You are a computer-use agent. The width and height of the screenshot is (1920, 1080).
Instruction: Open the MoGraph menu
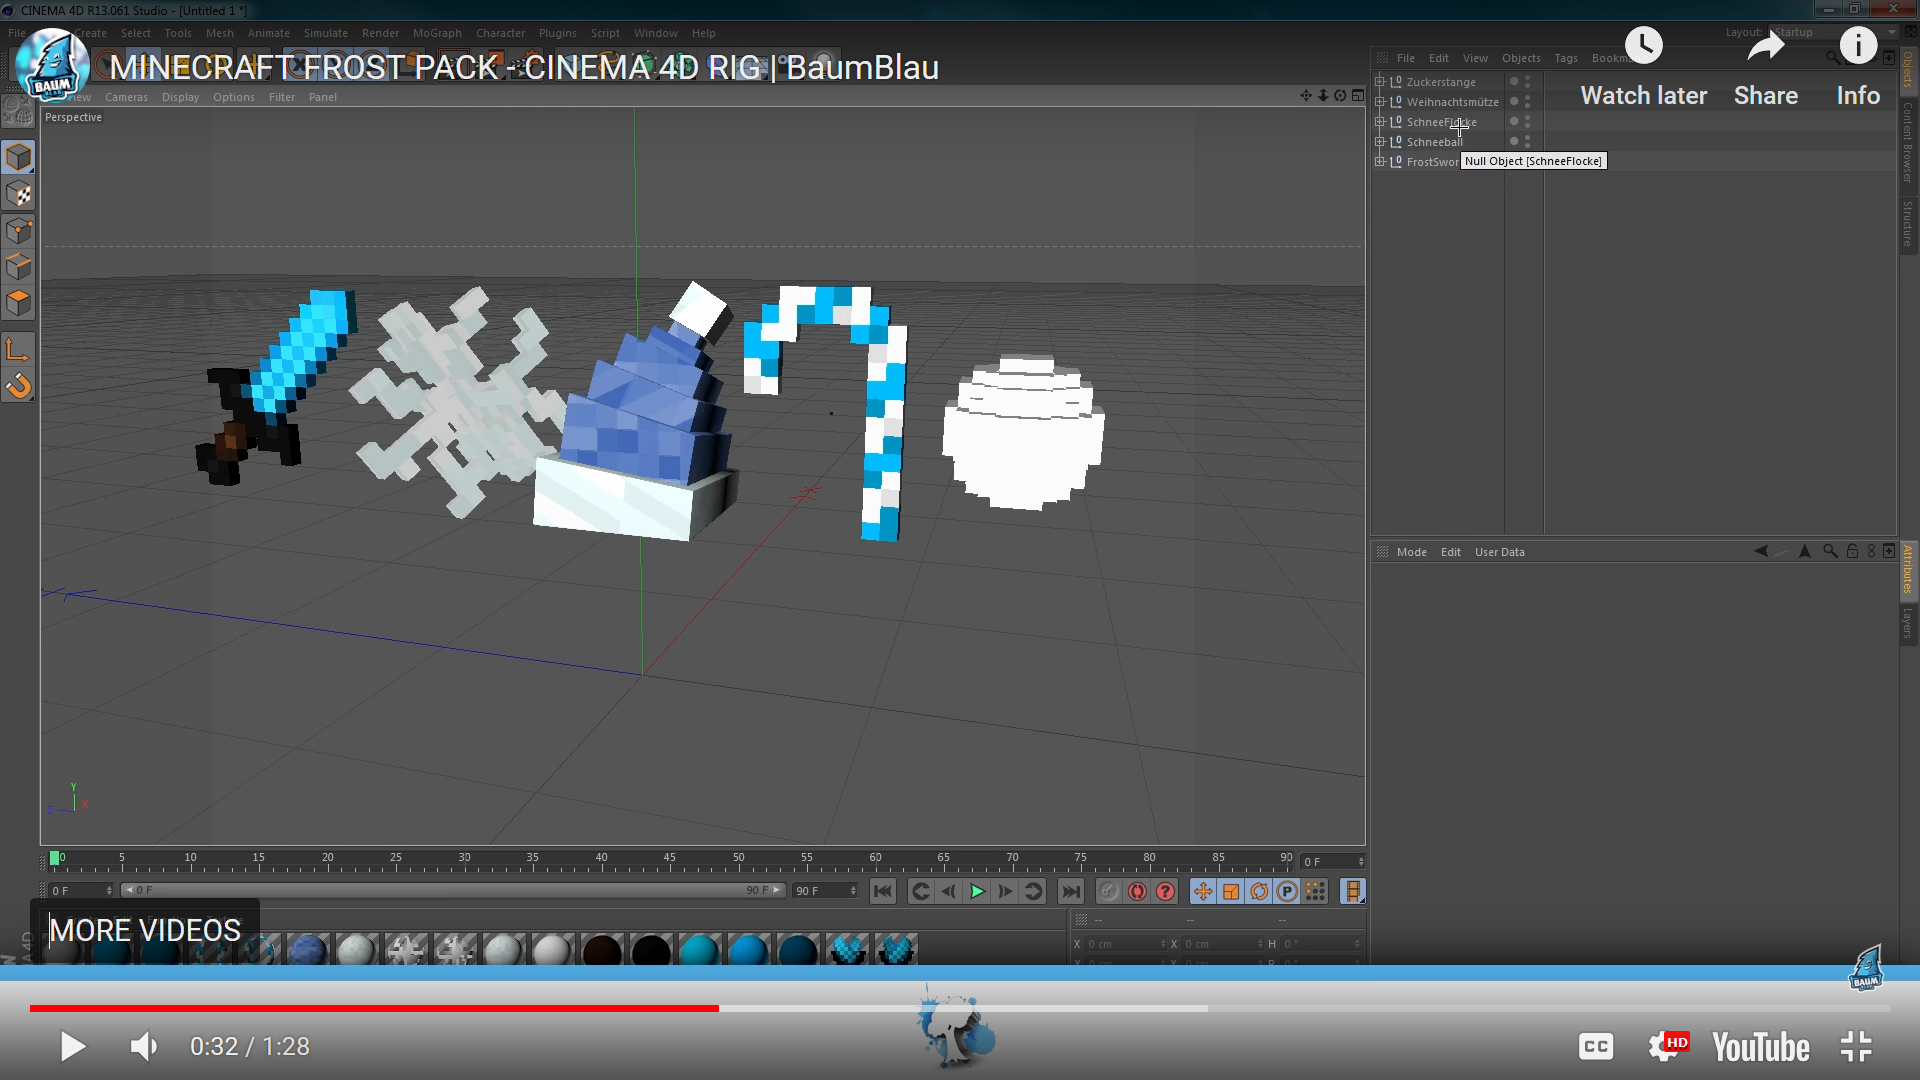click(437, 33)
